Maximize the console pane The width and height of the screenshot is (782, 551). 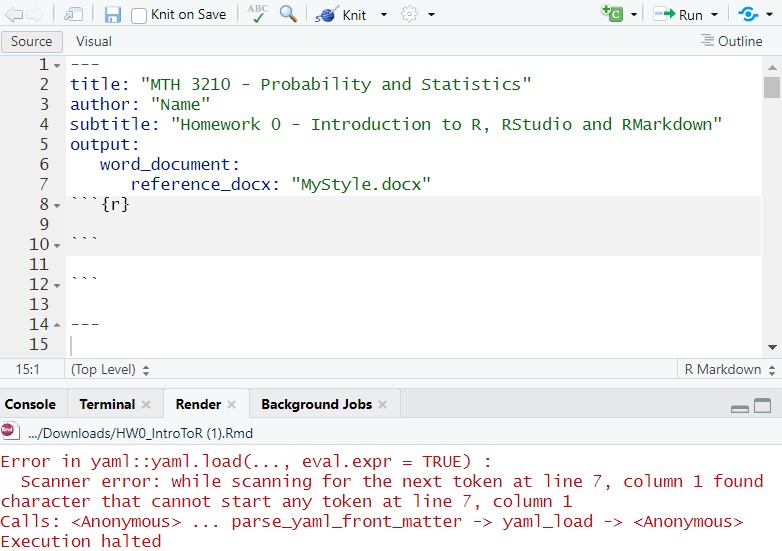point(763,406)
